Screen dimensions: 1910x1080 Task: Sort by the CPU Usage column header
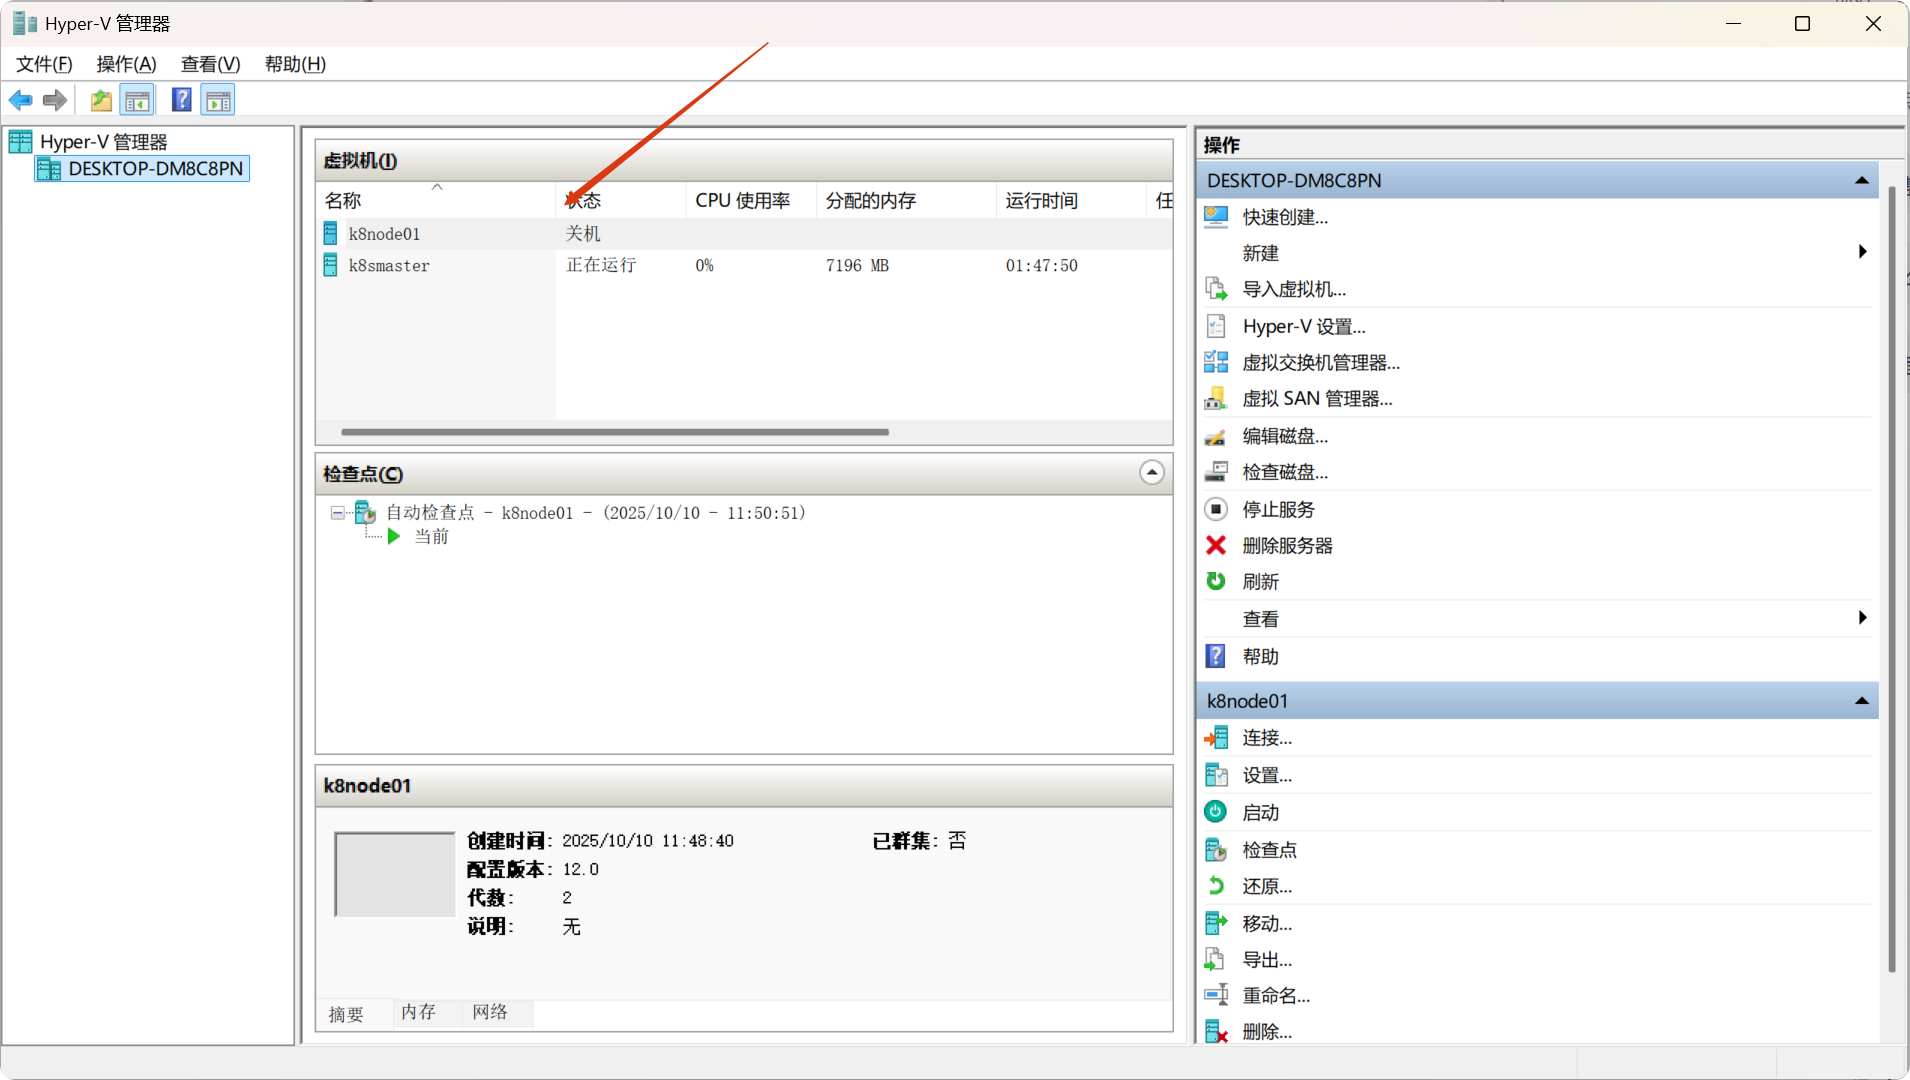point(750,200)
